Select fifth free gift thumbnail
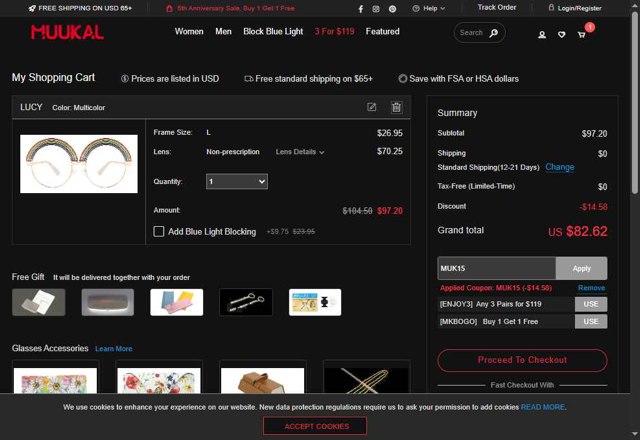The height and width of the screenshot is (440, 640). pyautogui.click(x=315, y=302)
